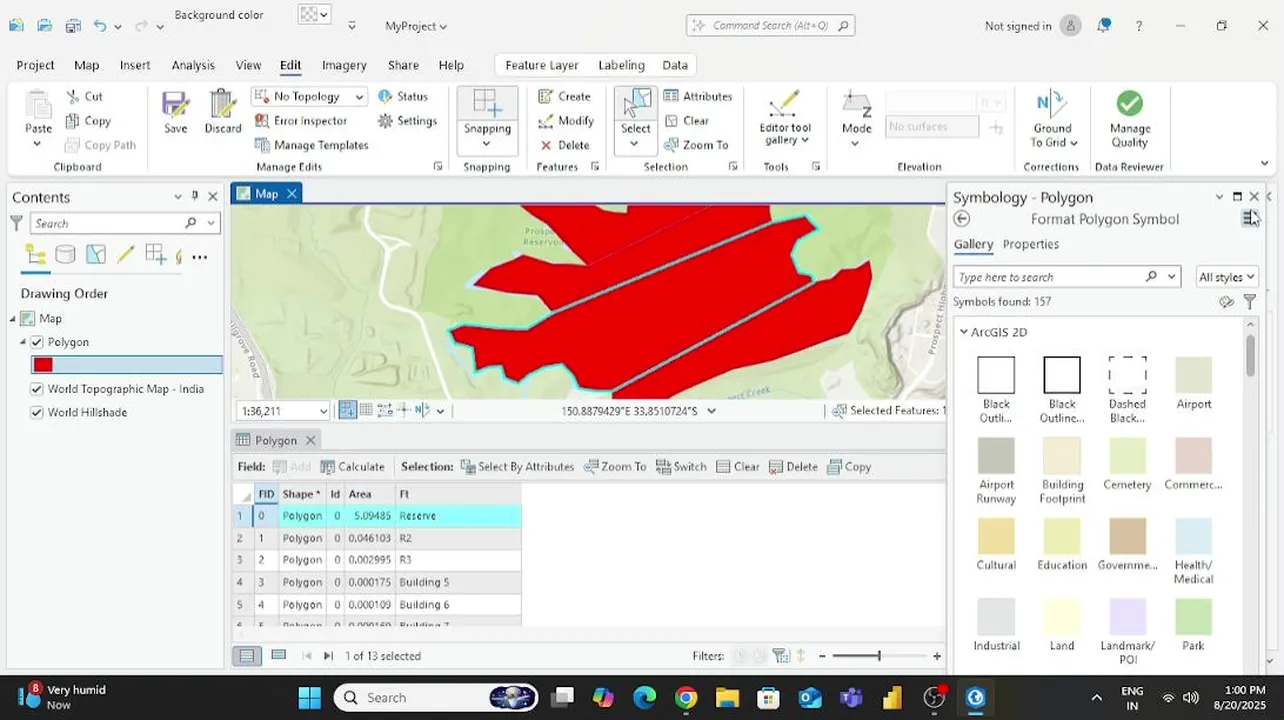Open the Symbology pane options menu icon
Viewport: 1284px width, 720px height.
(x=1249, y=218)
